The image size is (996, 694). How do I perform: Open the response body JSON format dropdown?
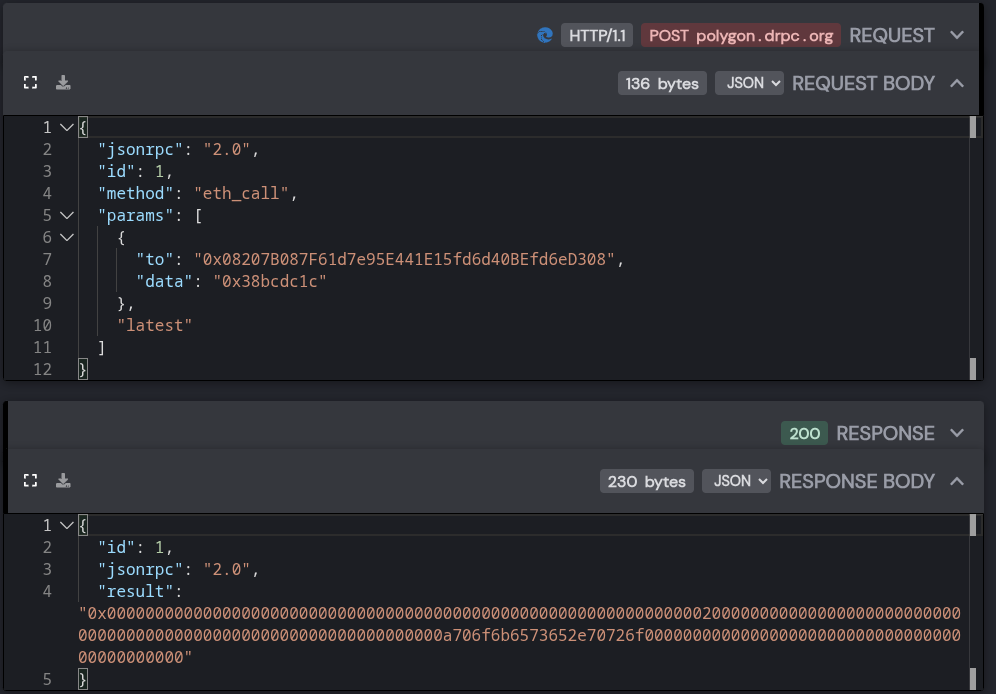(736, 481)
